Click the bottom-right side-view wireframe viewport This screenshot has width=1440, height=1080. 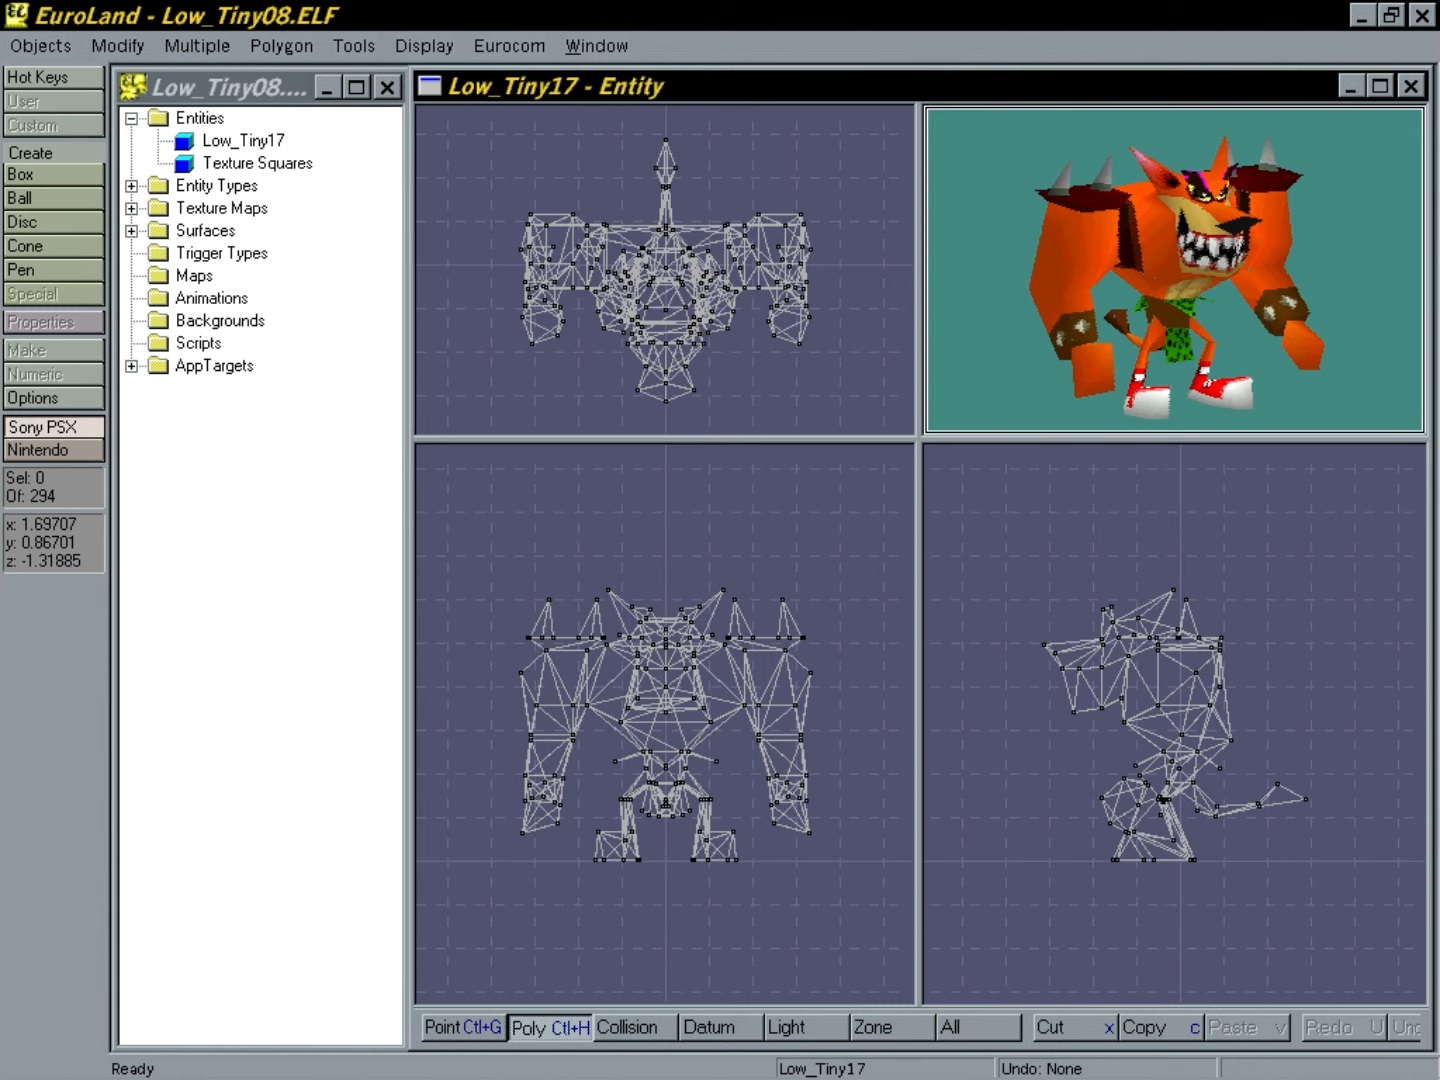click(1174, 724)
